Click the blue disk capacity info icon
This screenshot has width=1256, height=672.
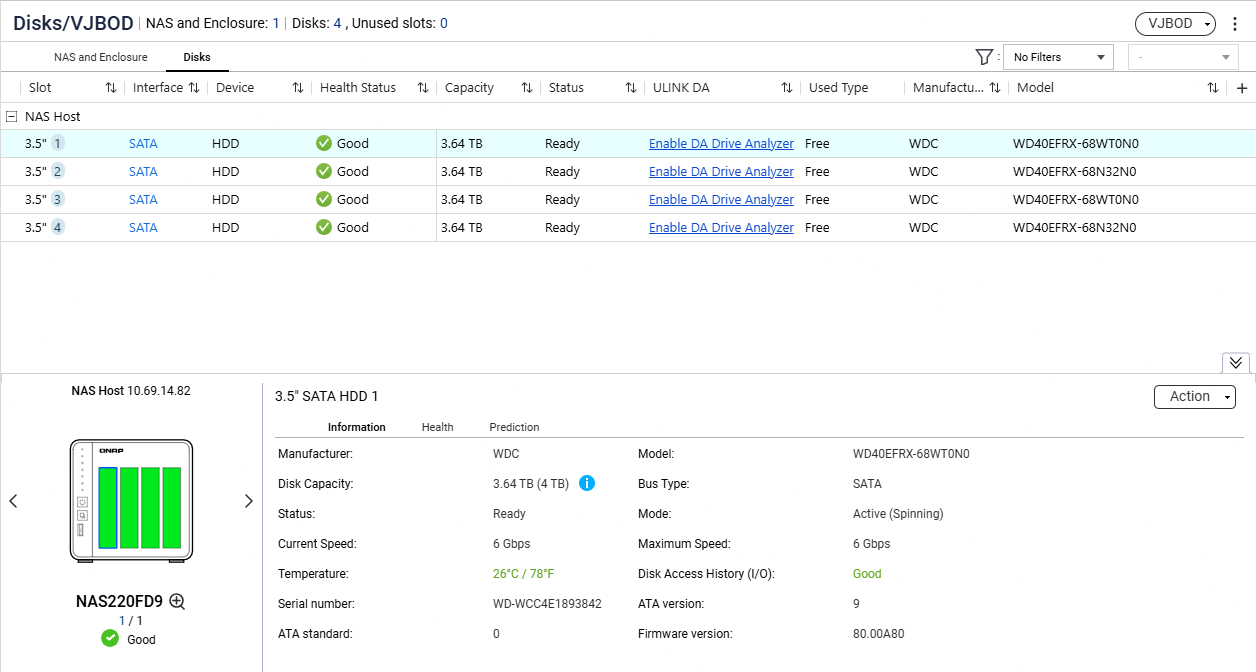(587, 484)
